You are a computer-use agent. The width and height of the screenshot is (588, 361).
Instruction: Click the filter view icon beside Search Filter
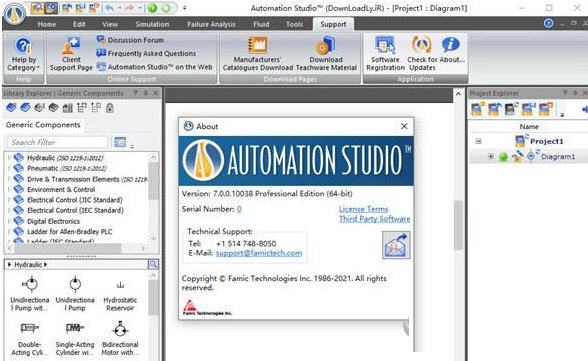coord(120,142)
